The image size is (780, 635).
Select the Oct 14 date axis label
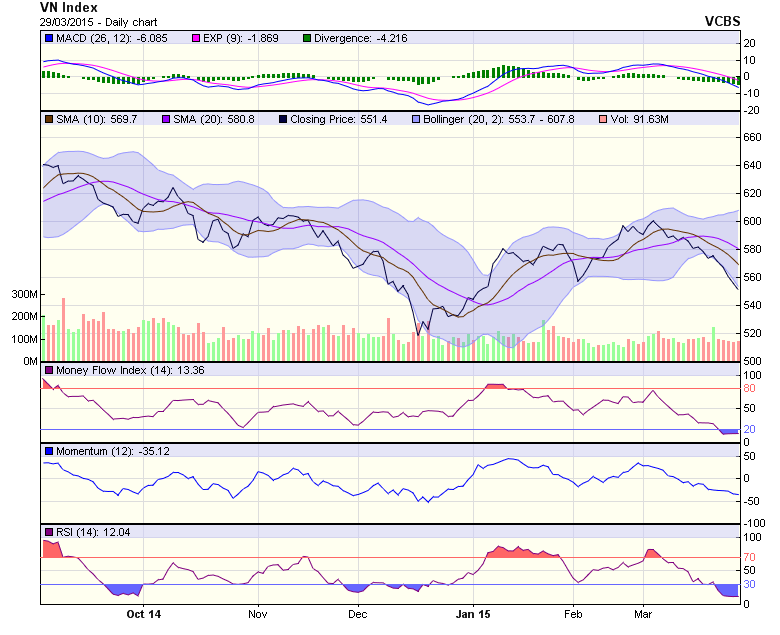(x=144, y=614)
